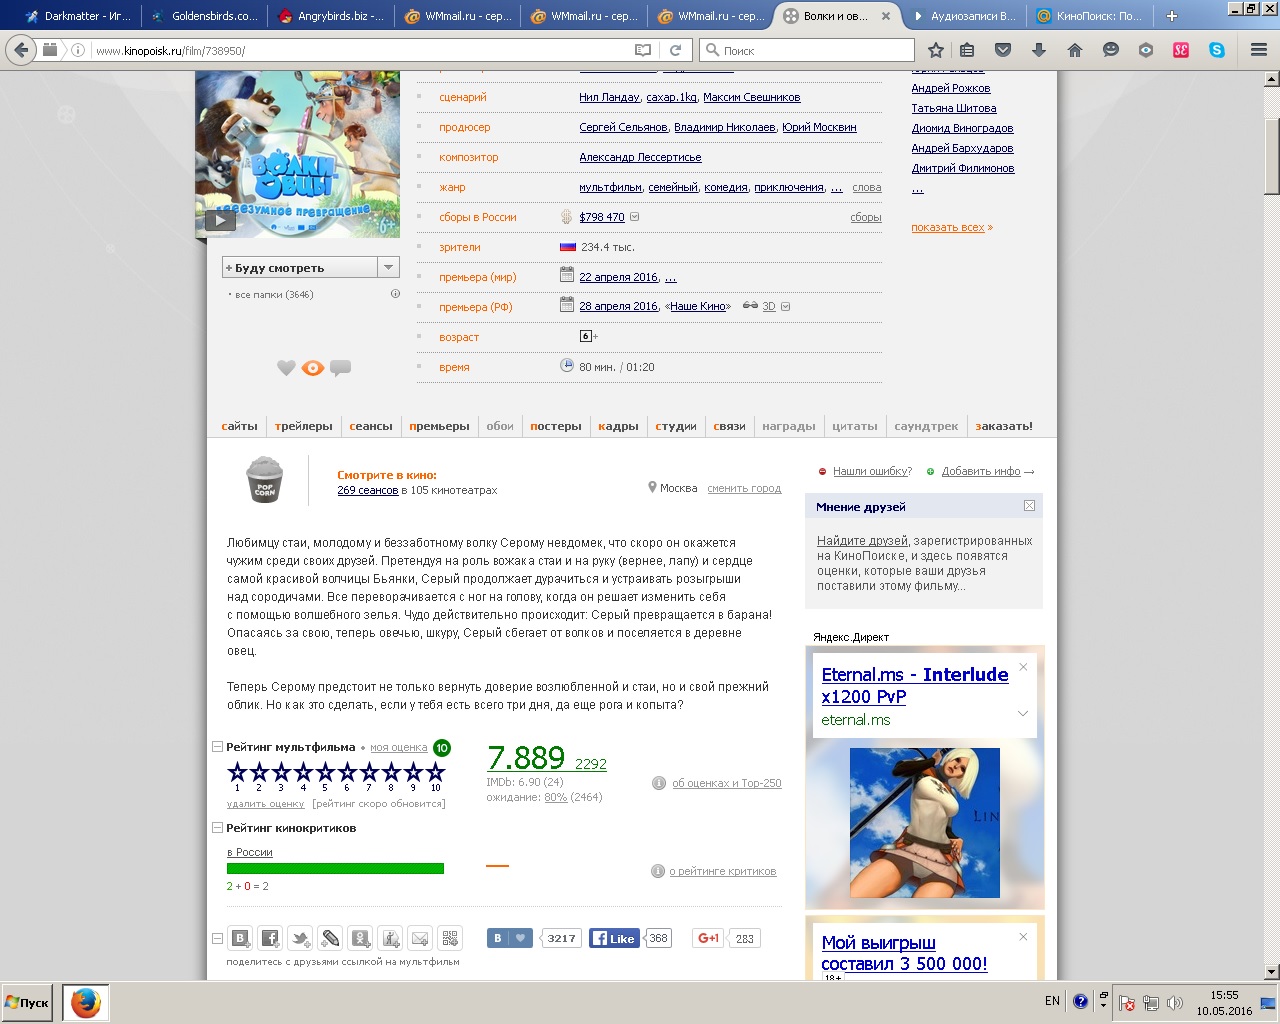Open the удалить оценку link
1280x1024 pixels.
point(265,803)
